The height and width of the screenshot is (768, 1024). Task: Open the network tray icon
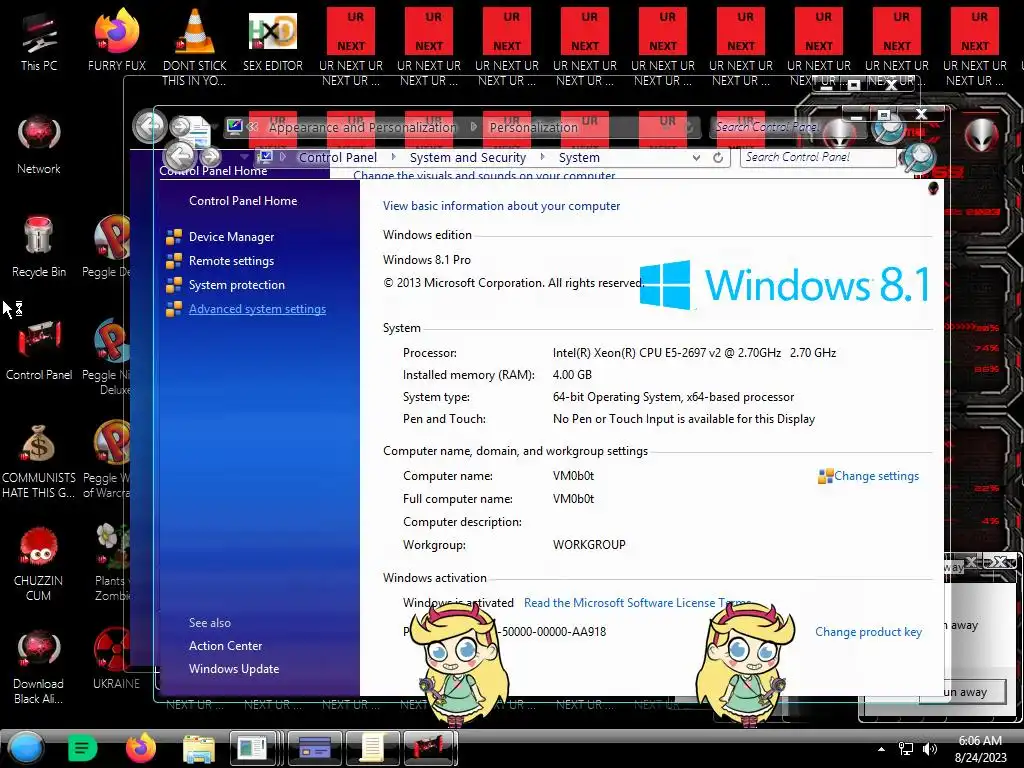906,749
